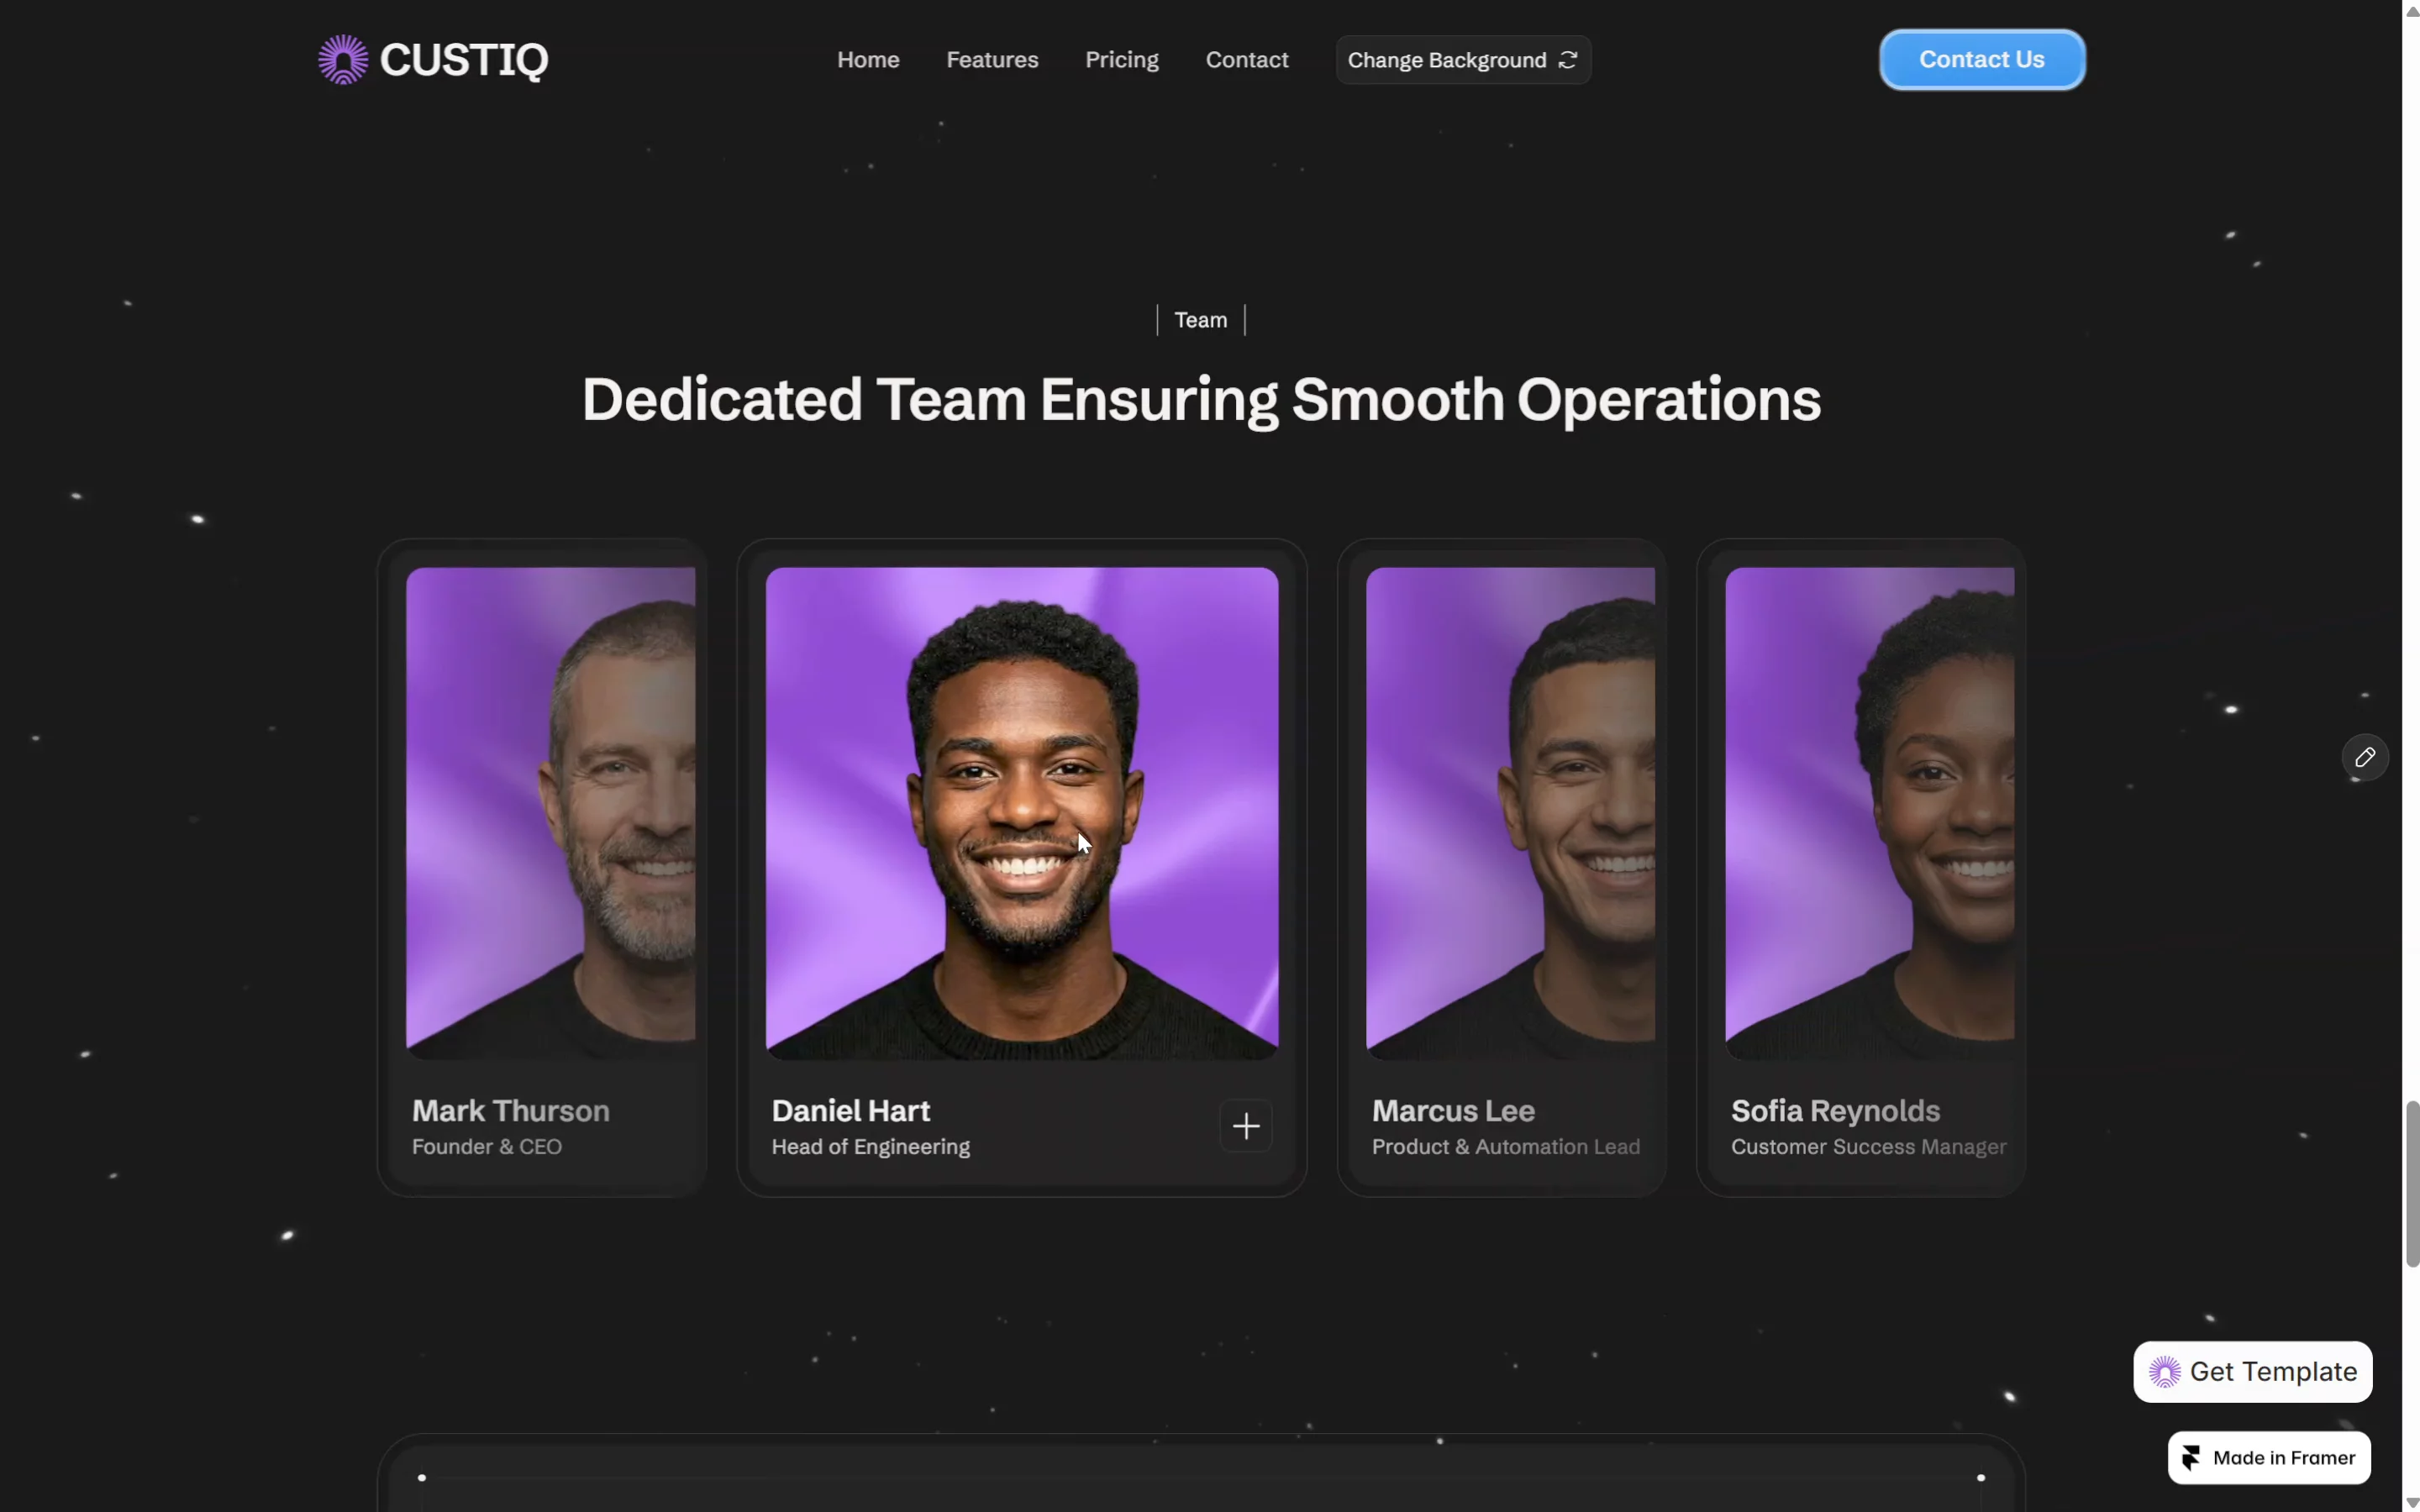The height and width of the screenshot is (1512, 2420).
Task: Click the pencil edit icon on right edge
Action: tap(2364, 757)
